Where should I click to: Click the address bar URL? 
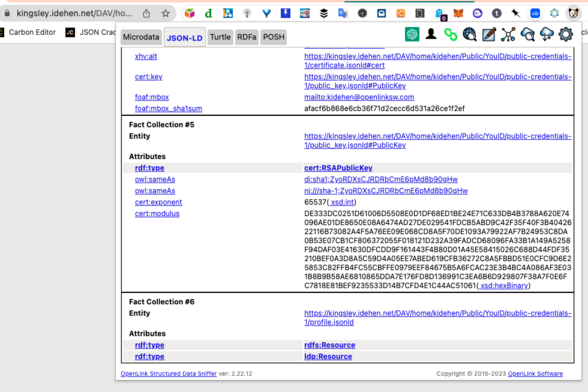pos(74,14)
